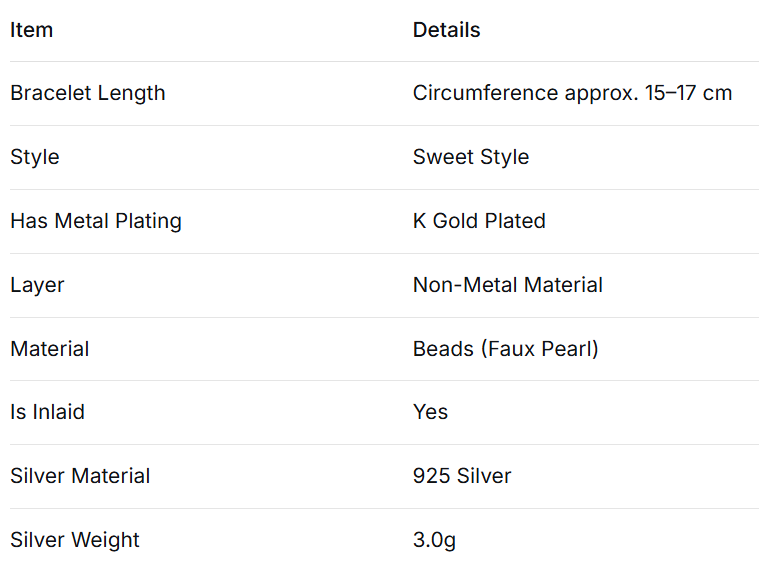
Task: Click the '925 Silver' value
Action: pyautogui.click(x=461, y=476)
